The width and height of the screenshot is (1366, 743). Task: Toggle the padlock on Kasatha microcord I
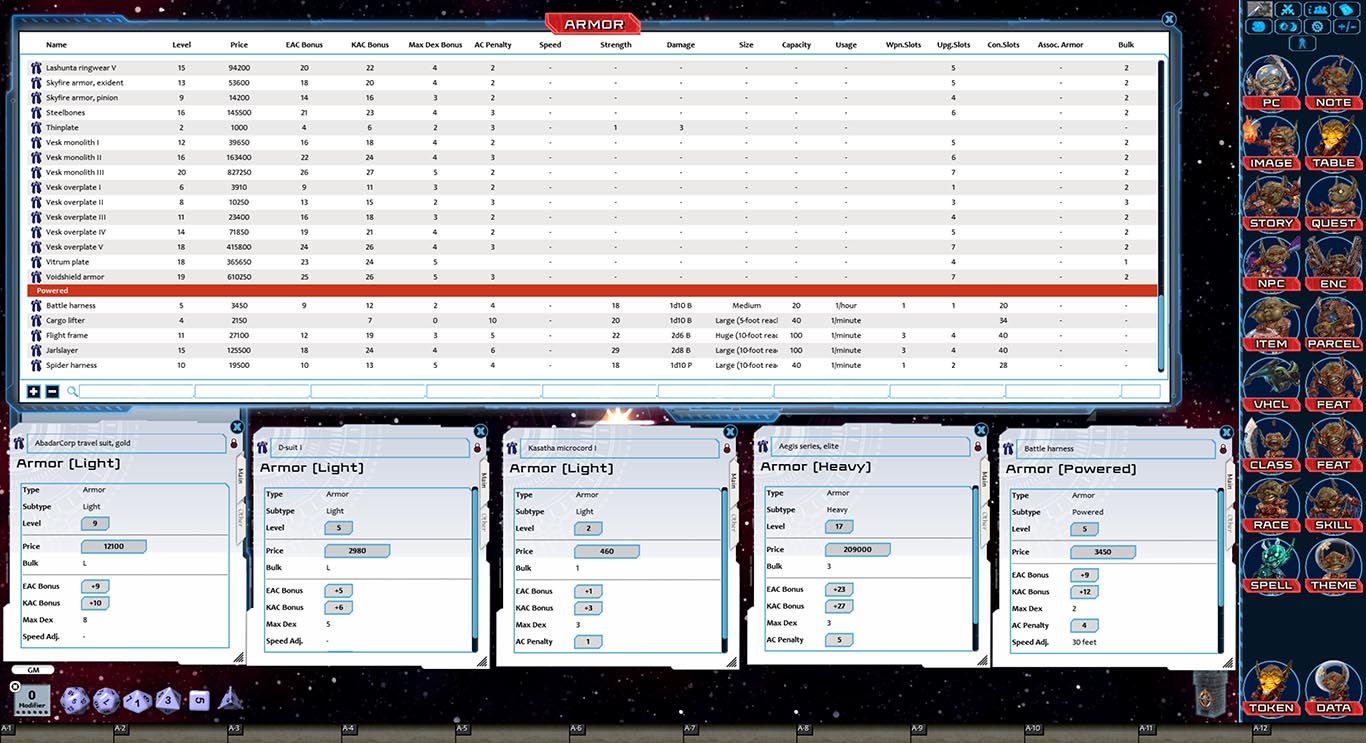point(727,449)
